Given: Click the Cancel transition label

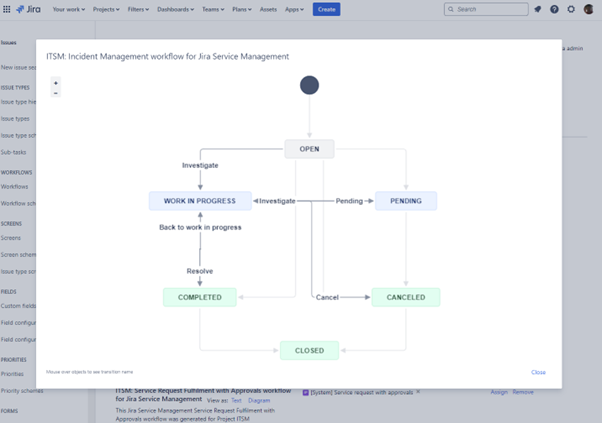Looking at the screenshot, I should (x=327, y=297).
